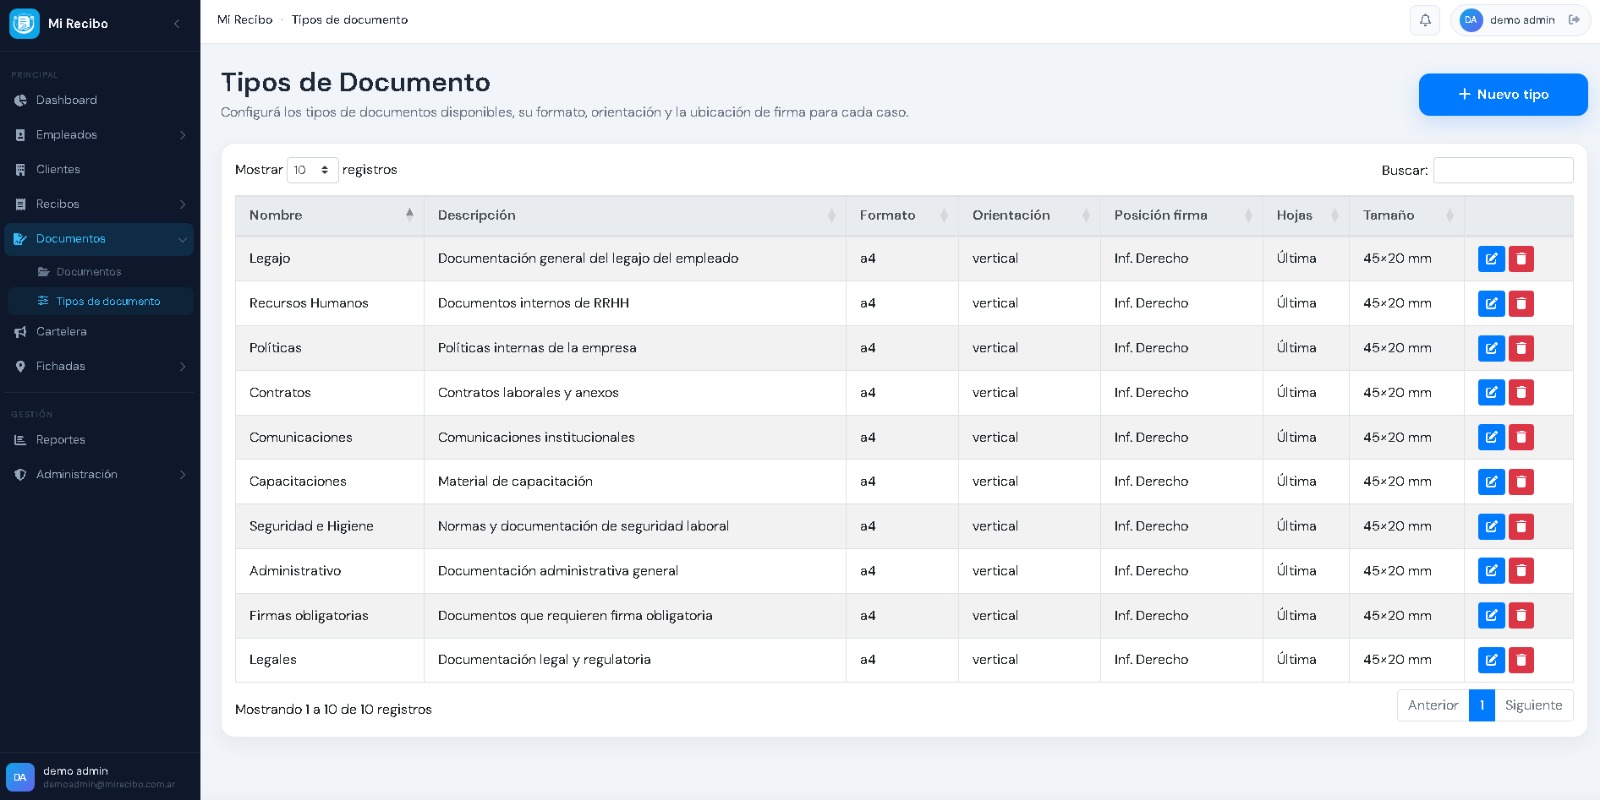Edit the Contratos document type
This screenshot has height=800, width=1600.
coord(1491,393)
